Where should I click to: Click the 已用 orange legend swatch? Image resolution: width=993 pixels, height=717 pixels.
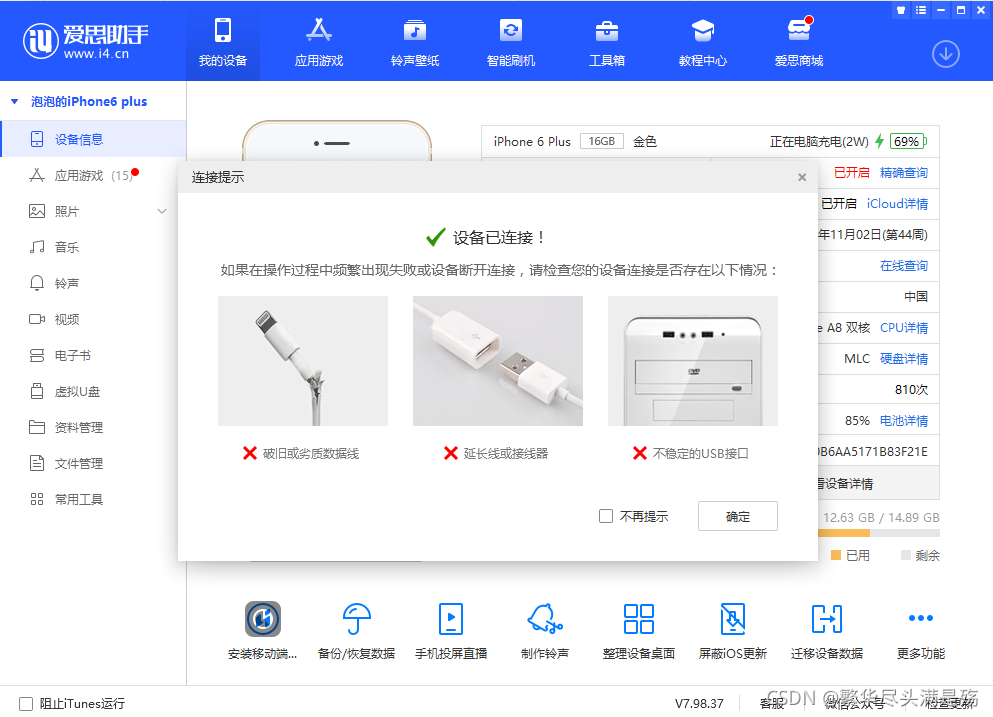(x=836, y=555)
